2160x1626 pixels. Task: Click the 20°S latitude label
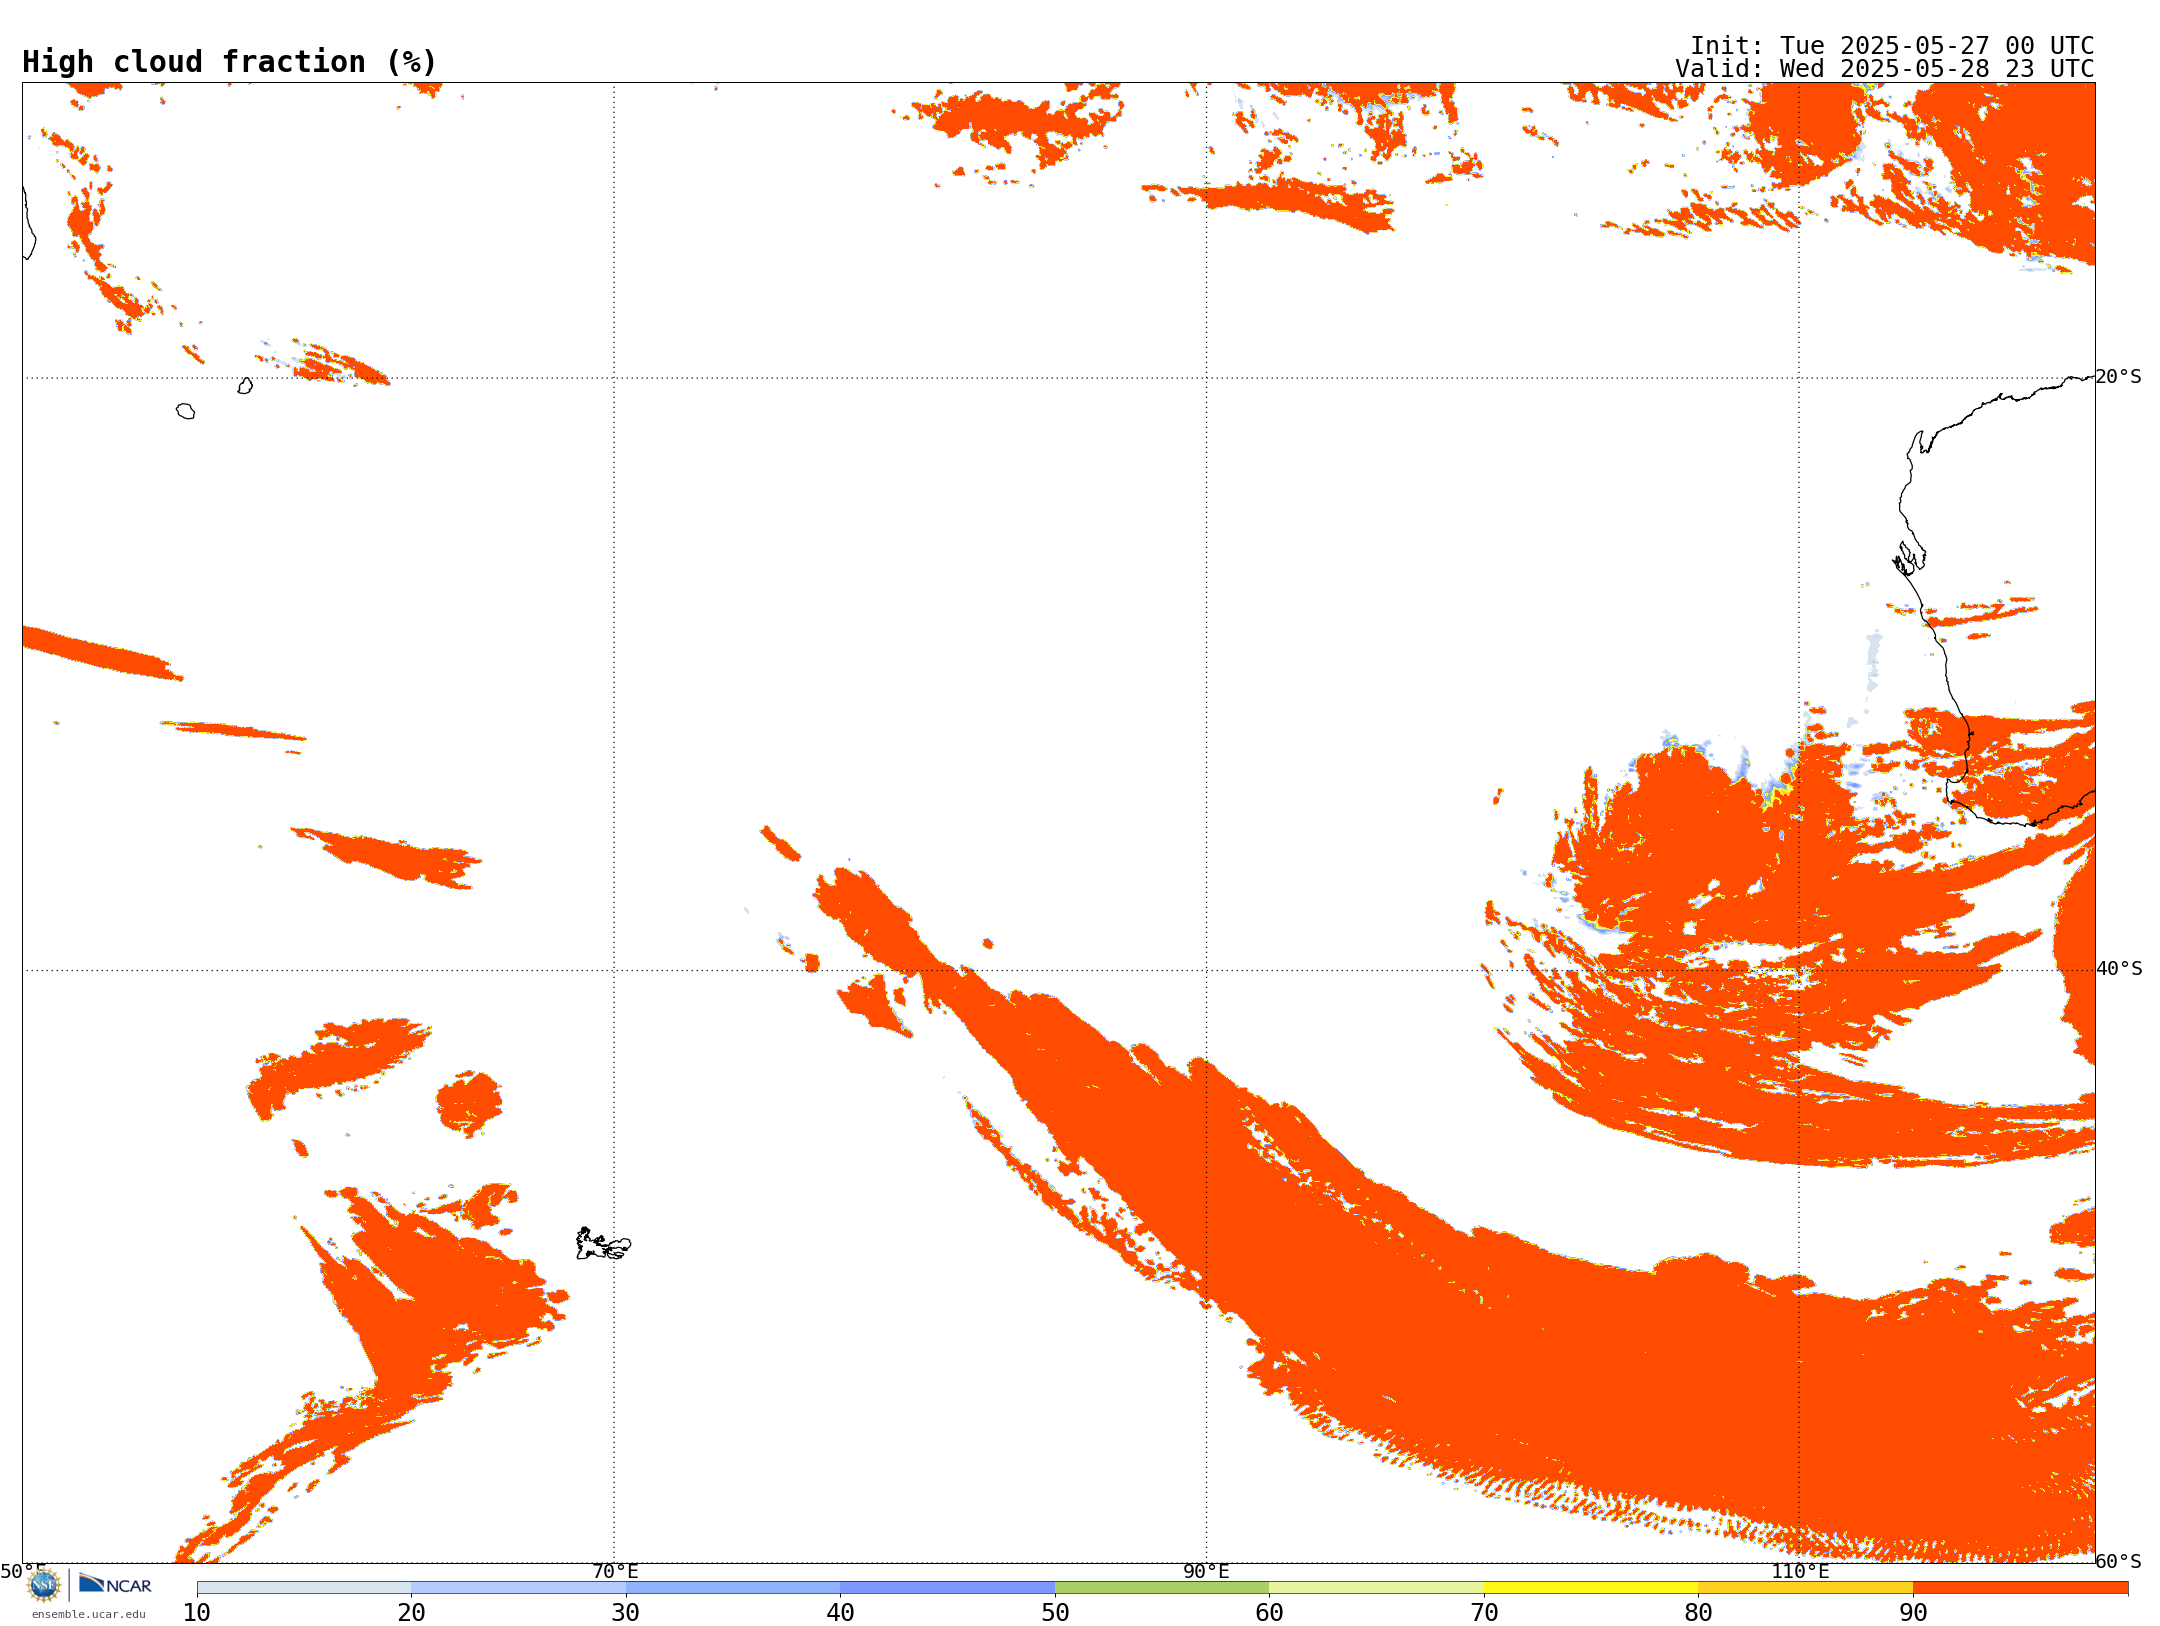tap(2118, 377)
